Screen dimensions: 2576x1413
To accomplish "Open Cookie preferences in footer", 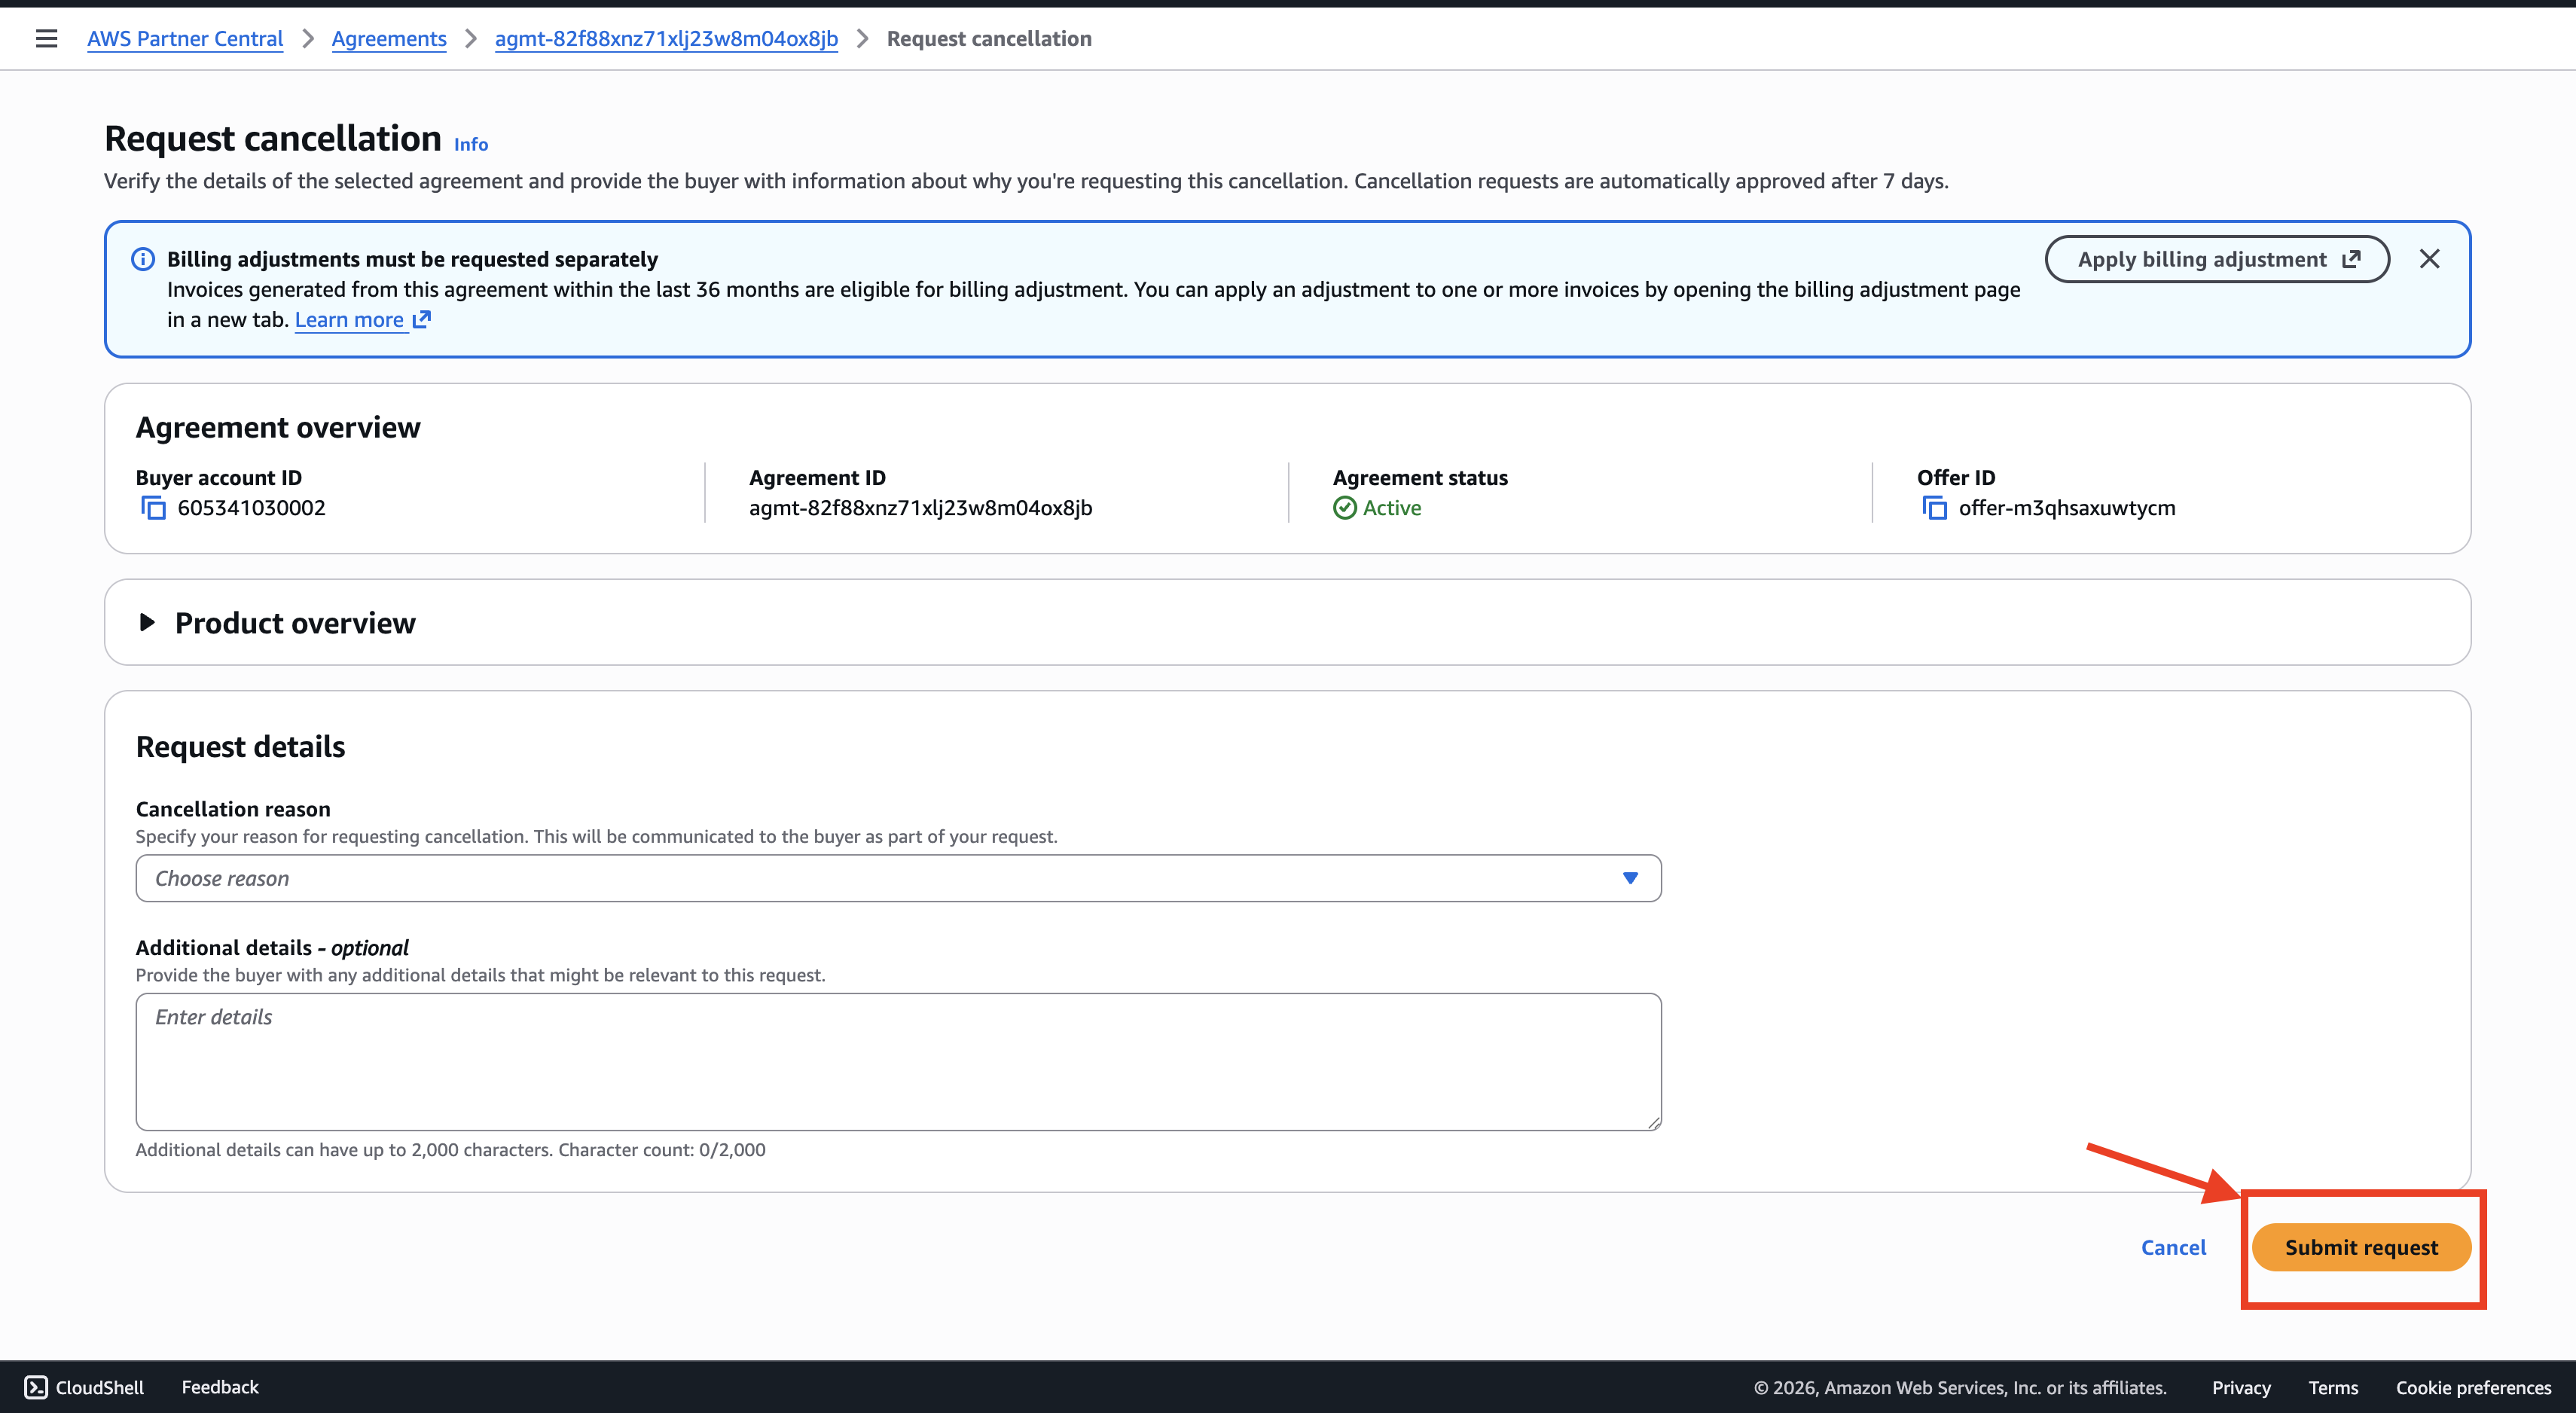I will [2473, 1387].
